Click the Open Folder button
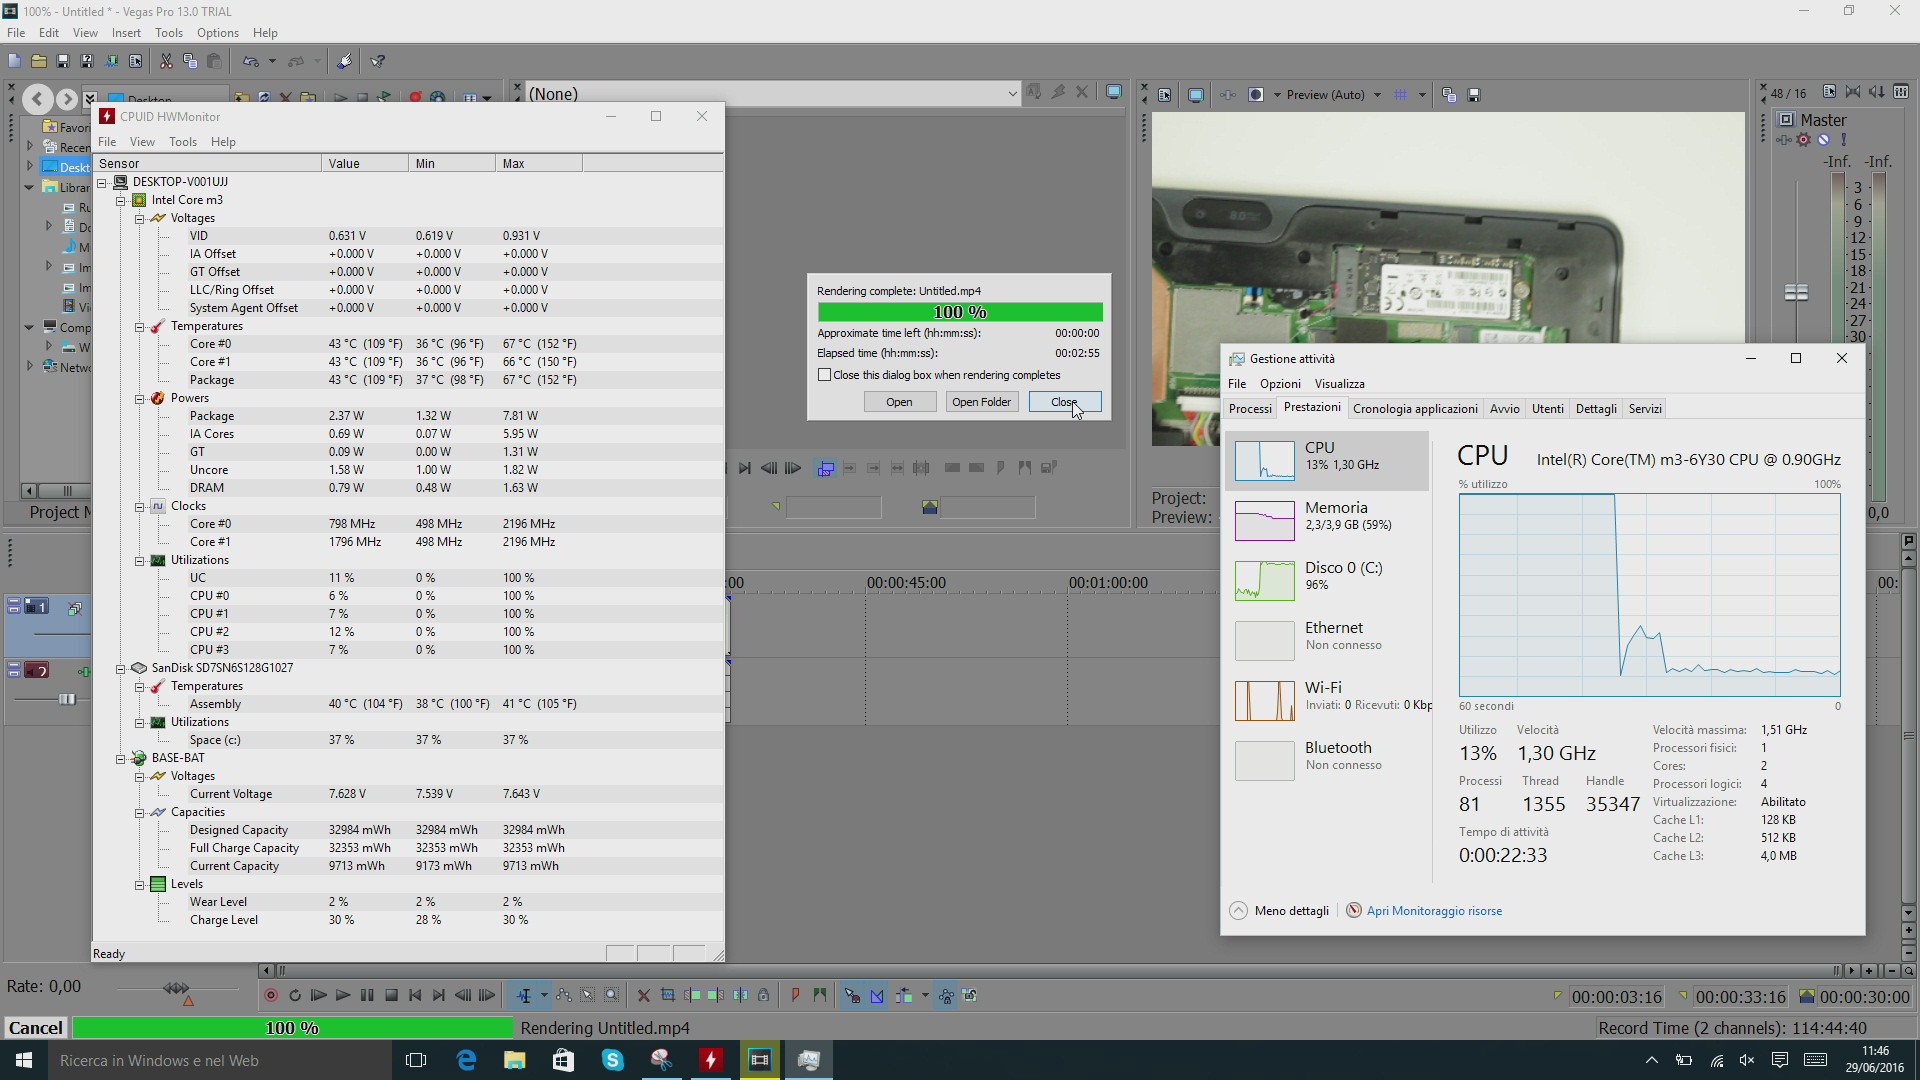 pyautogui.click(x=981, y=402)
